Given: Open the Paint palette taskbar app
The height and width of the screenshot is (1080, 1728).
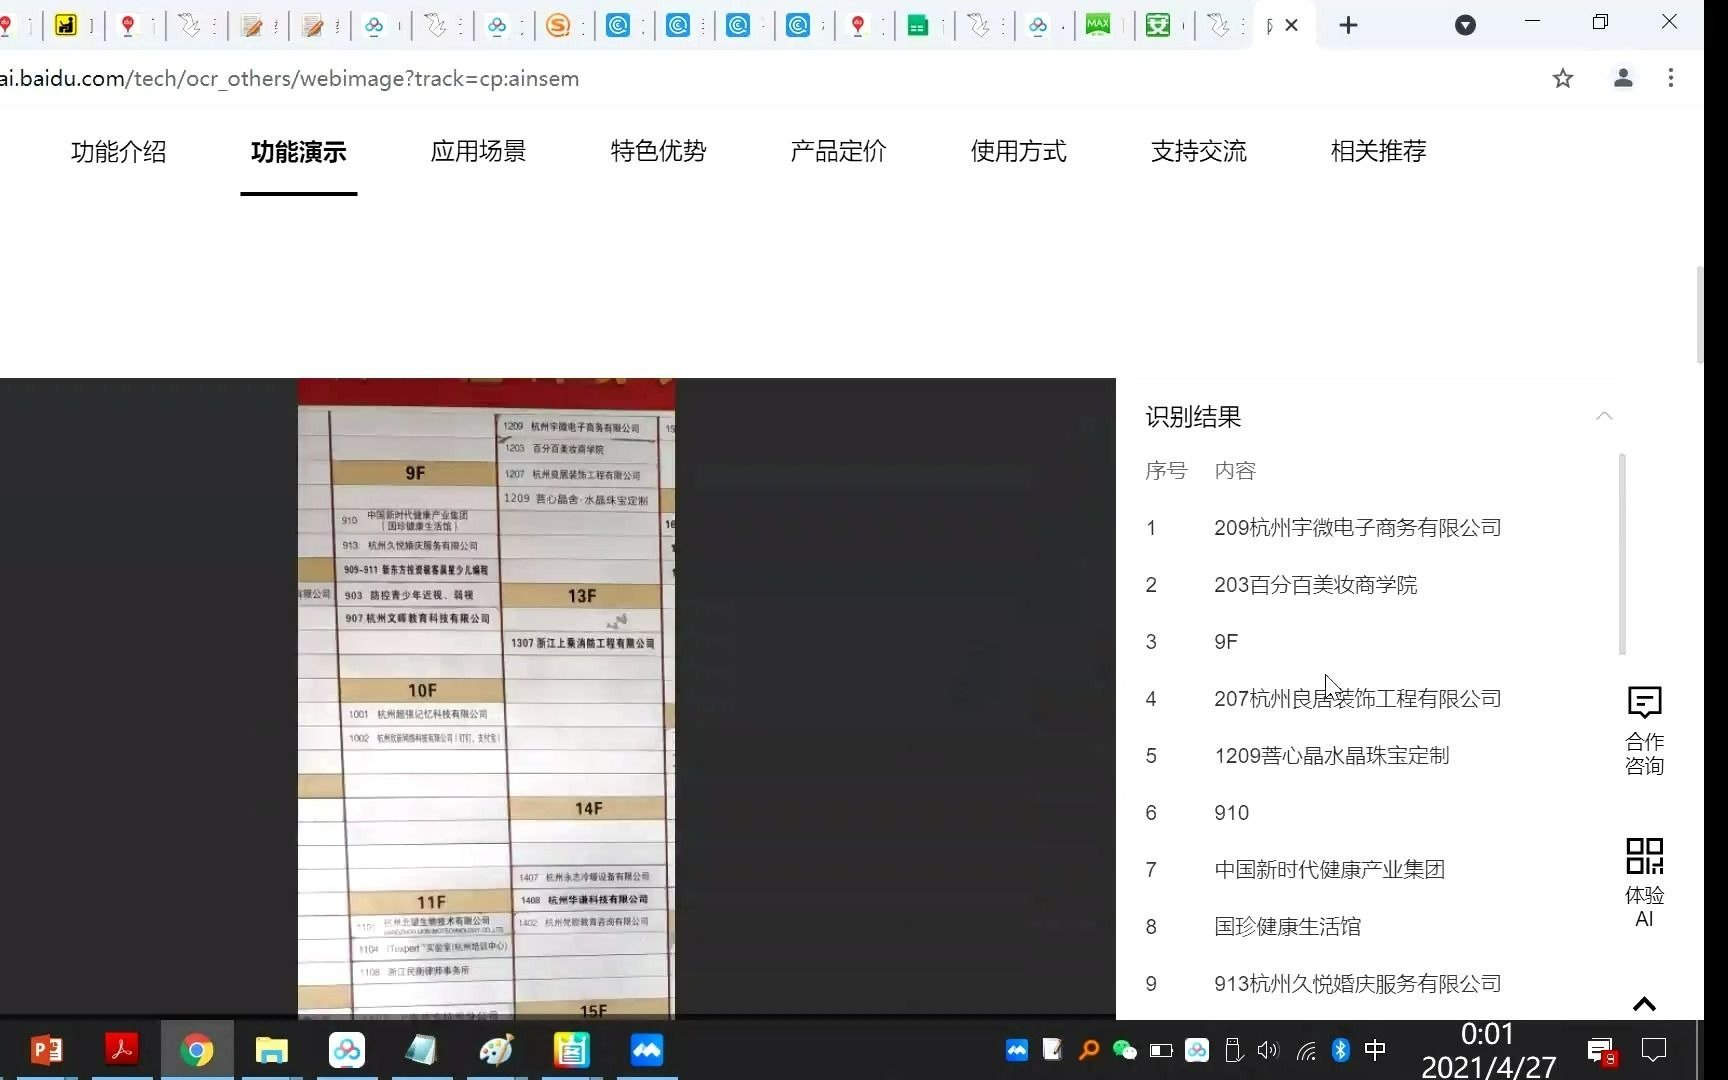Looking at the screenshot, I should point(497,1050).
